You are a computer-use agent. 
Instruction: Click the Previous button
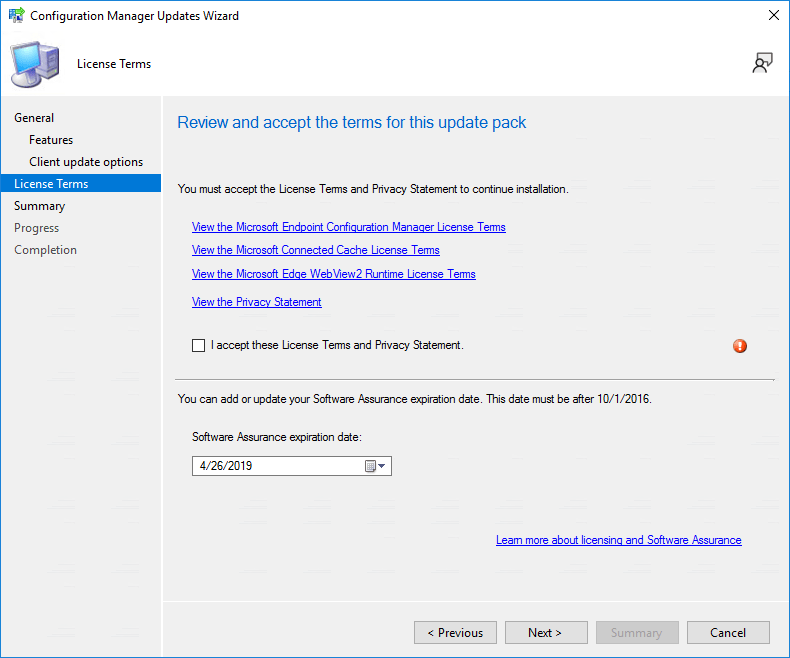tap(455, 632)
